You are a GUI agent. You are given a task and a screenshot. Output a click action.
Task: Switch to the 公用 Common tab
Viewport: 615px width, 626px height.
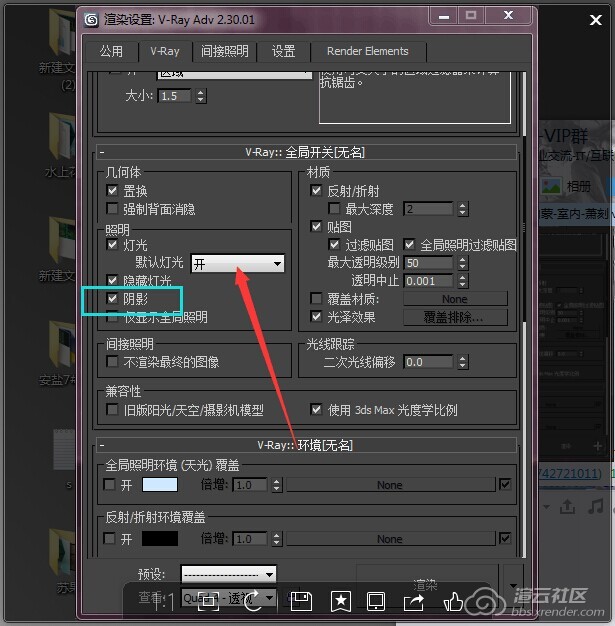point(111,52)
